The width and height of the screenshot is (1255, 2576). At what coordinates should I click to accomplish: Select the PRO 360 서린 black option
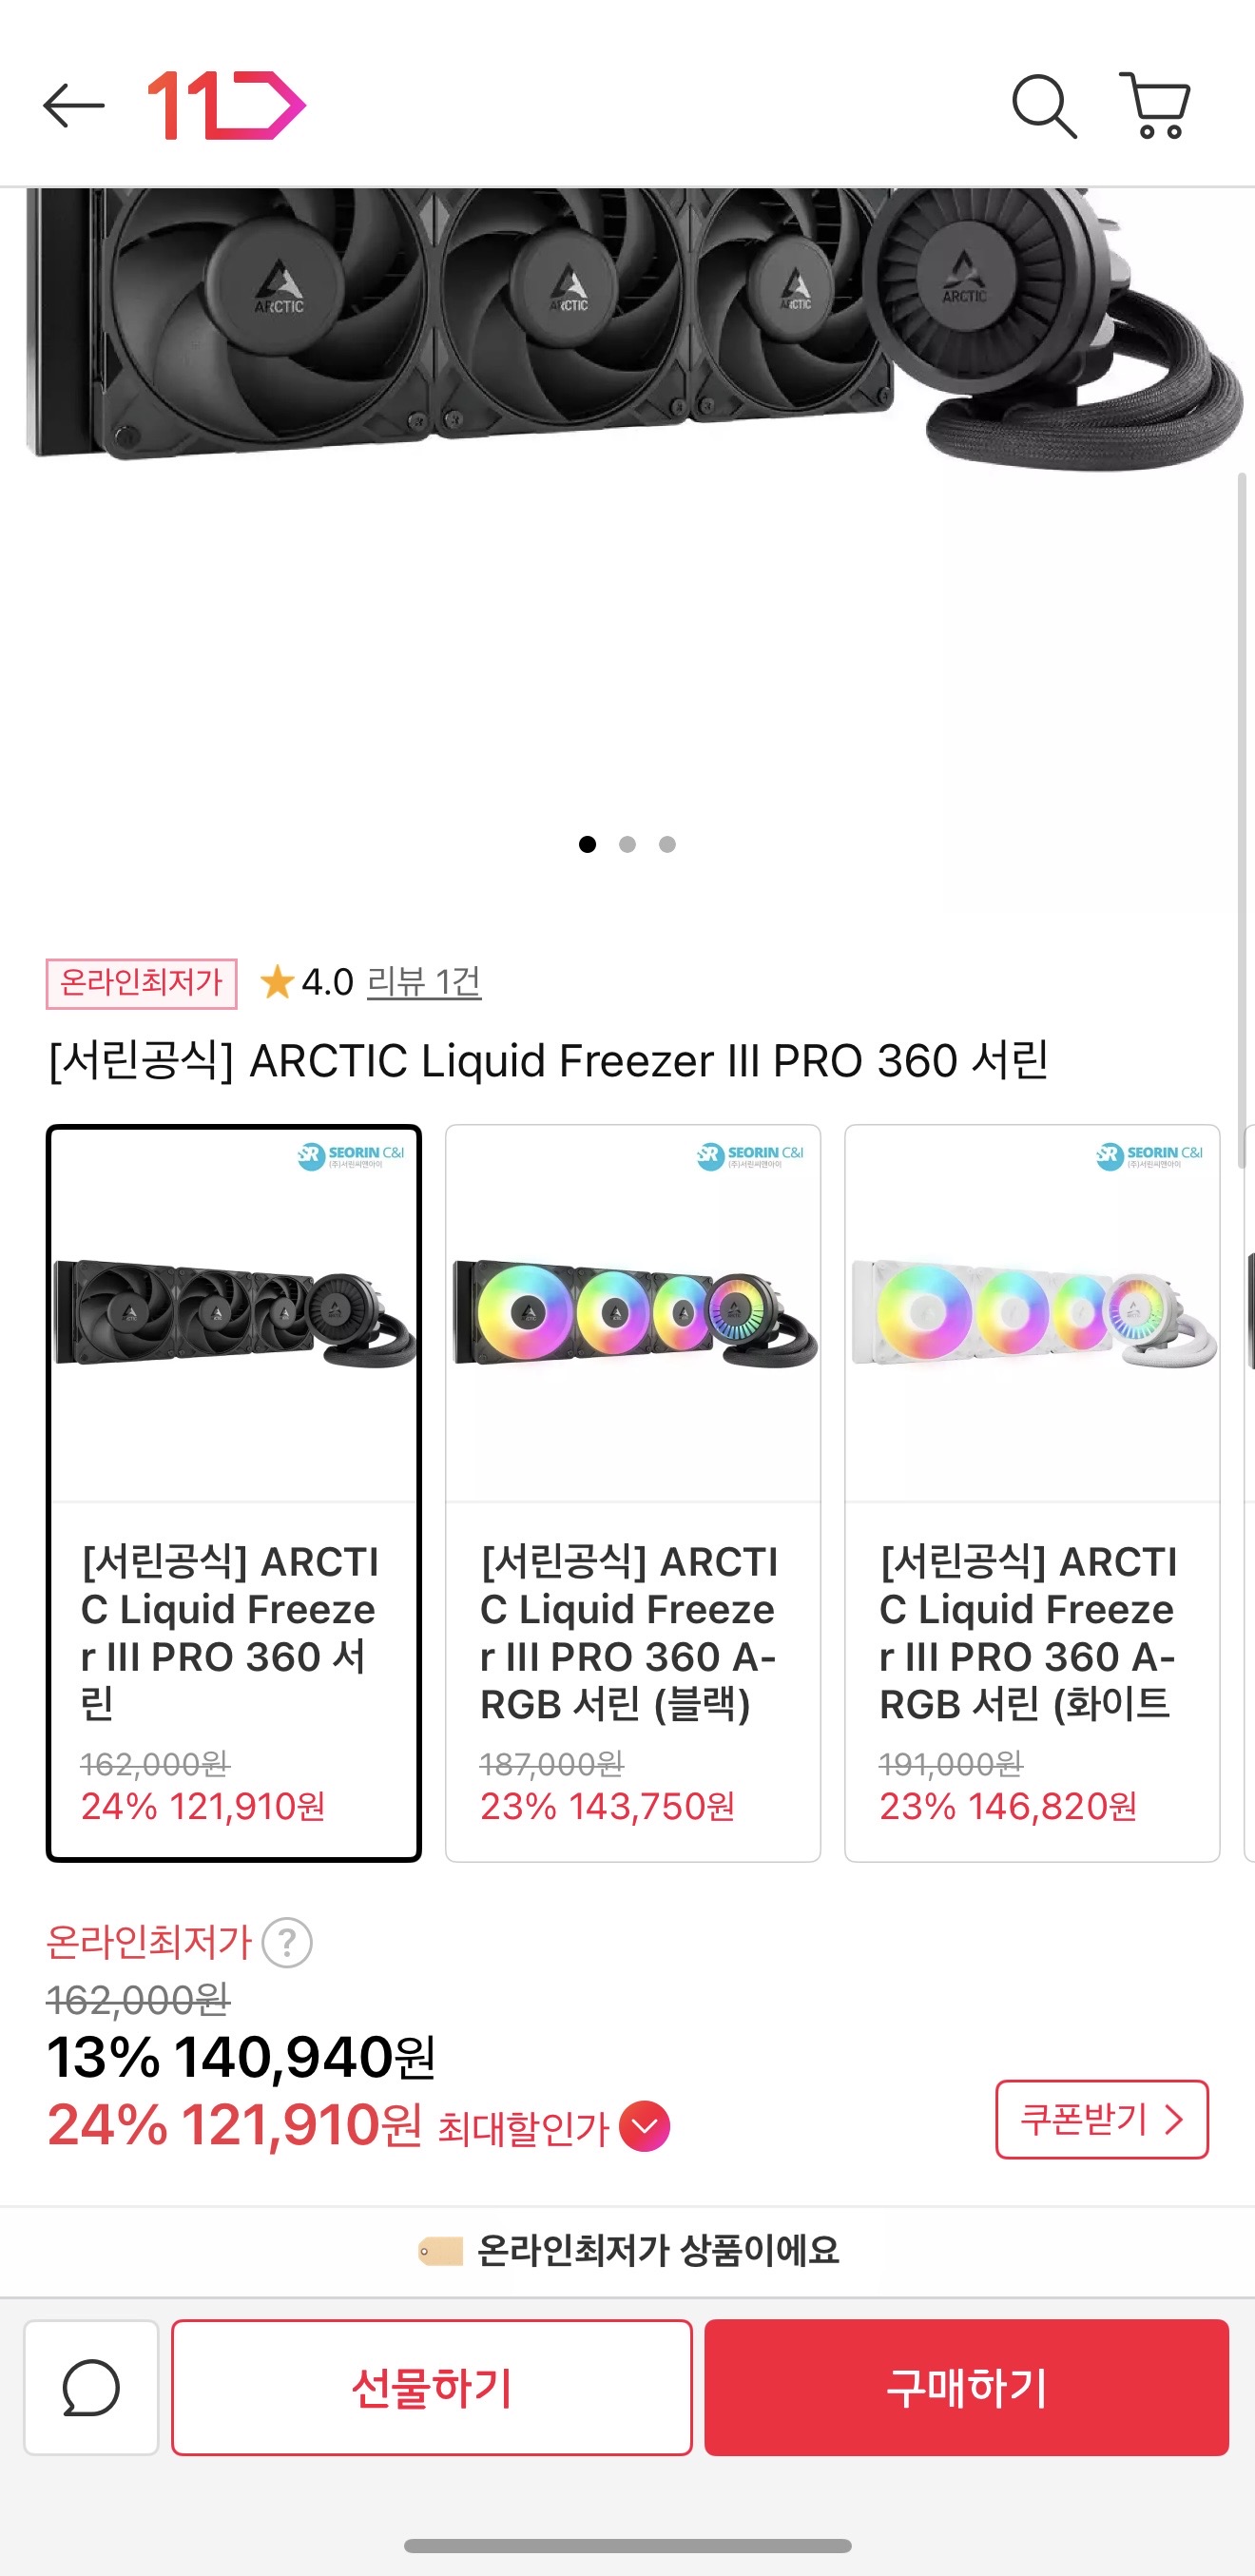[234, 1492]
